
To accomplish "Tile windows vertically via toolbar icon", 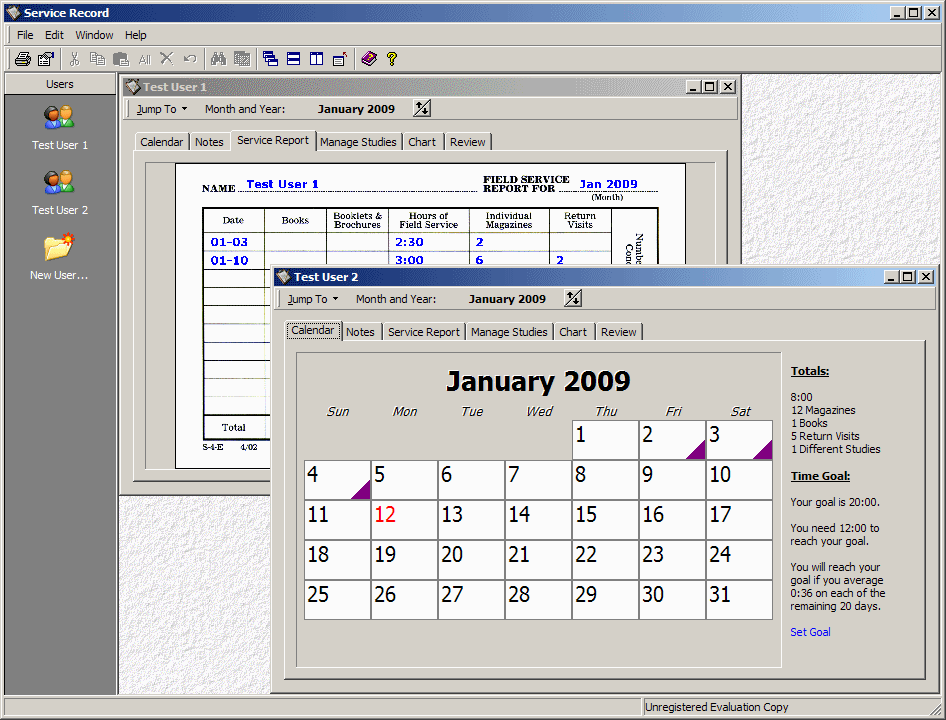I will [317, 59].
